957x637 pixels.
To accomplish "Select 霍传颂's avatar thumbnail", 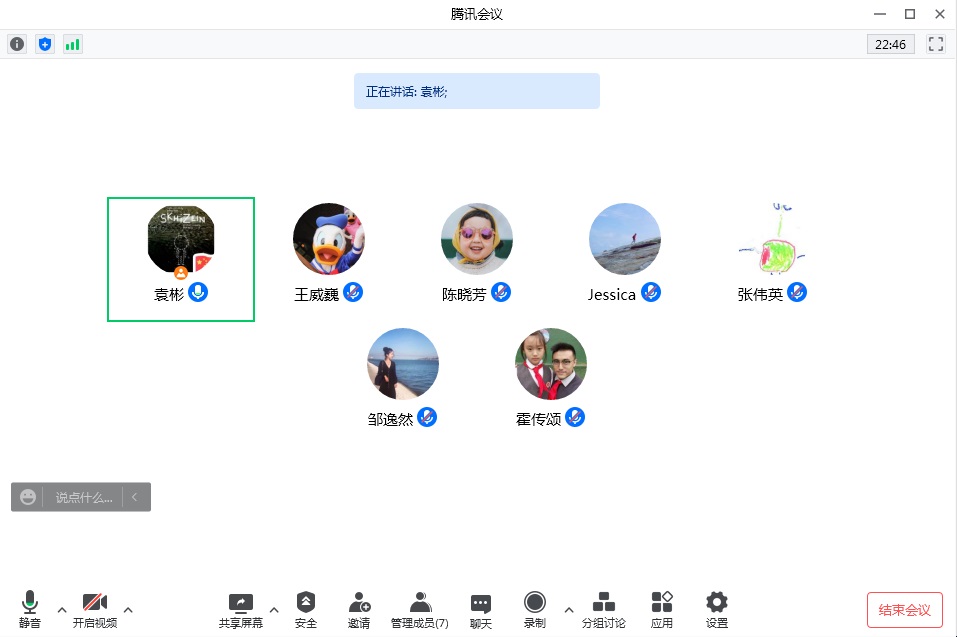I will [x=551, y=364].
